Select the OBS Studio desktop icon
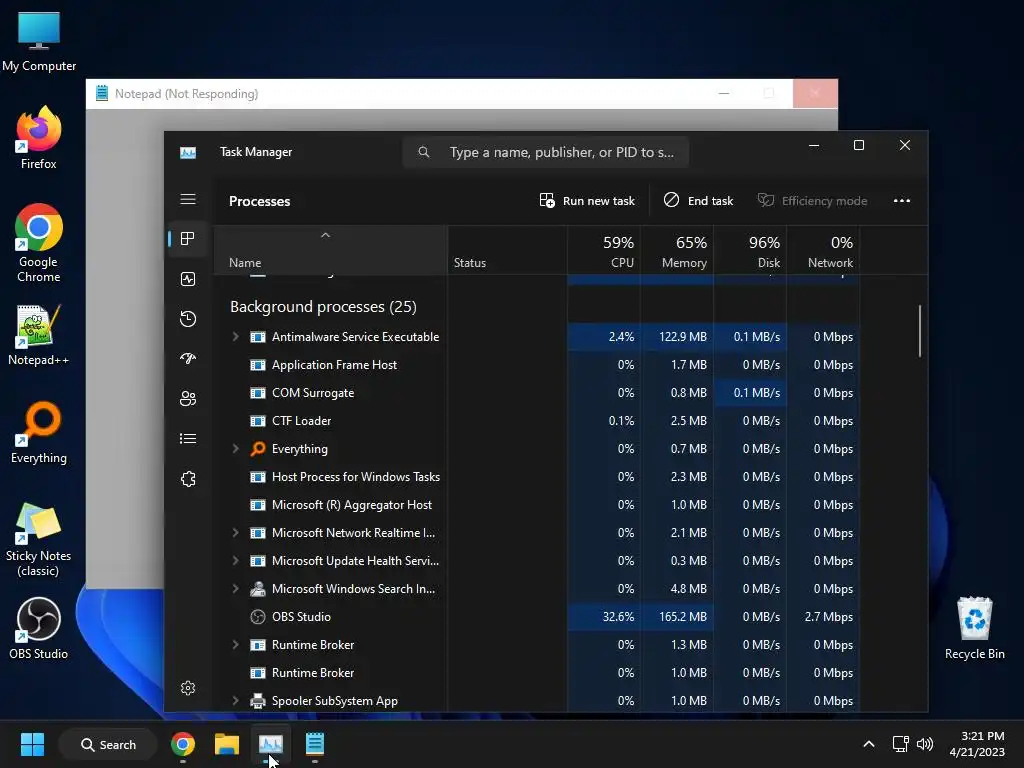 coord(39,628)
